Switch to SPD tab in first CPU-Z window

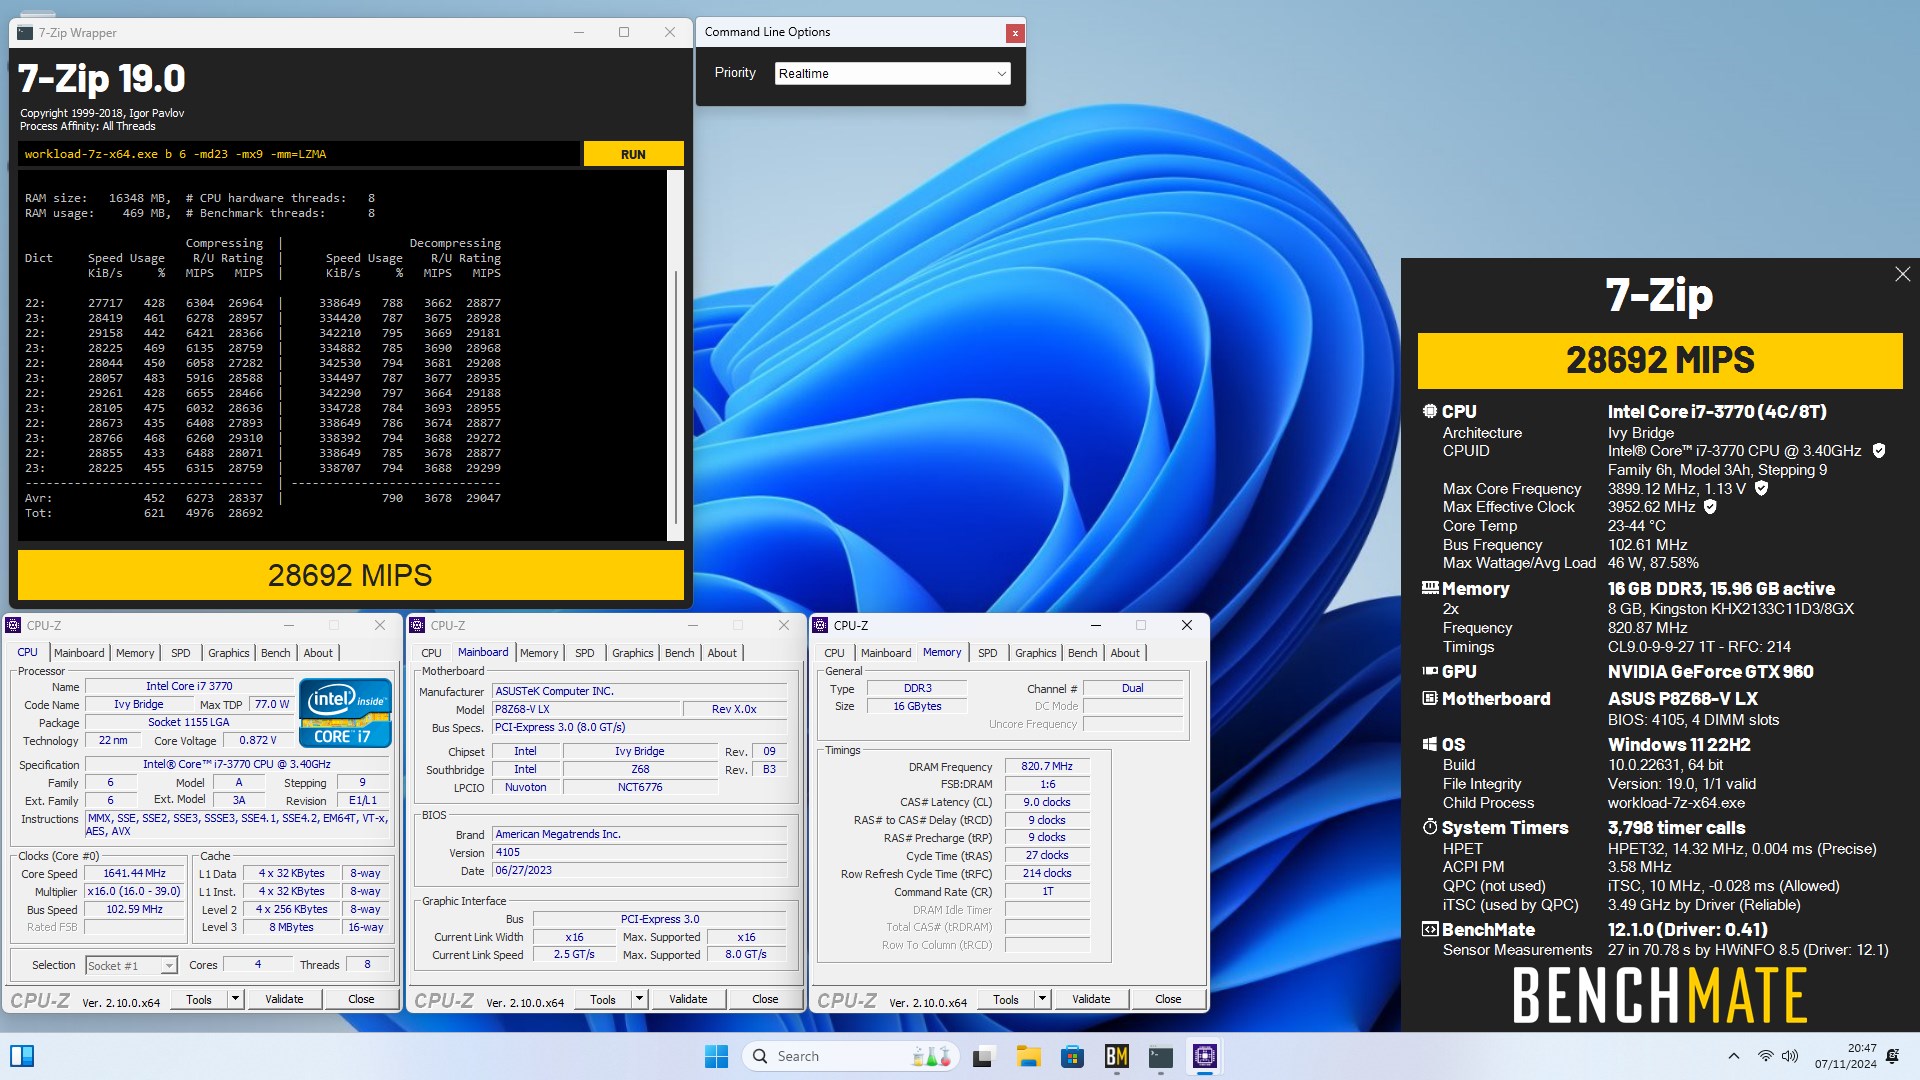[x=181, y=653]
